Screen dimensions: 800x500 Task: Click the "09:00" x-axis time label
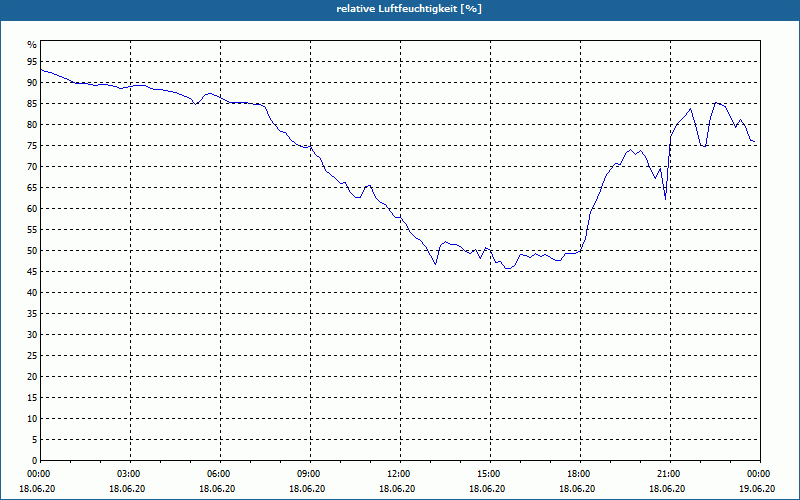[x=308, y=474]
